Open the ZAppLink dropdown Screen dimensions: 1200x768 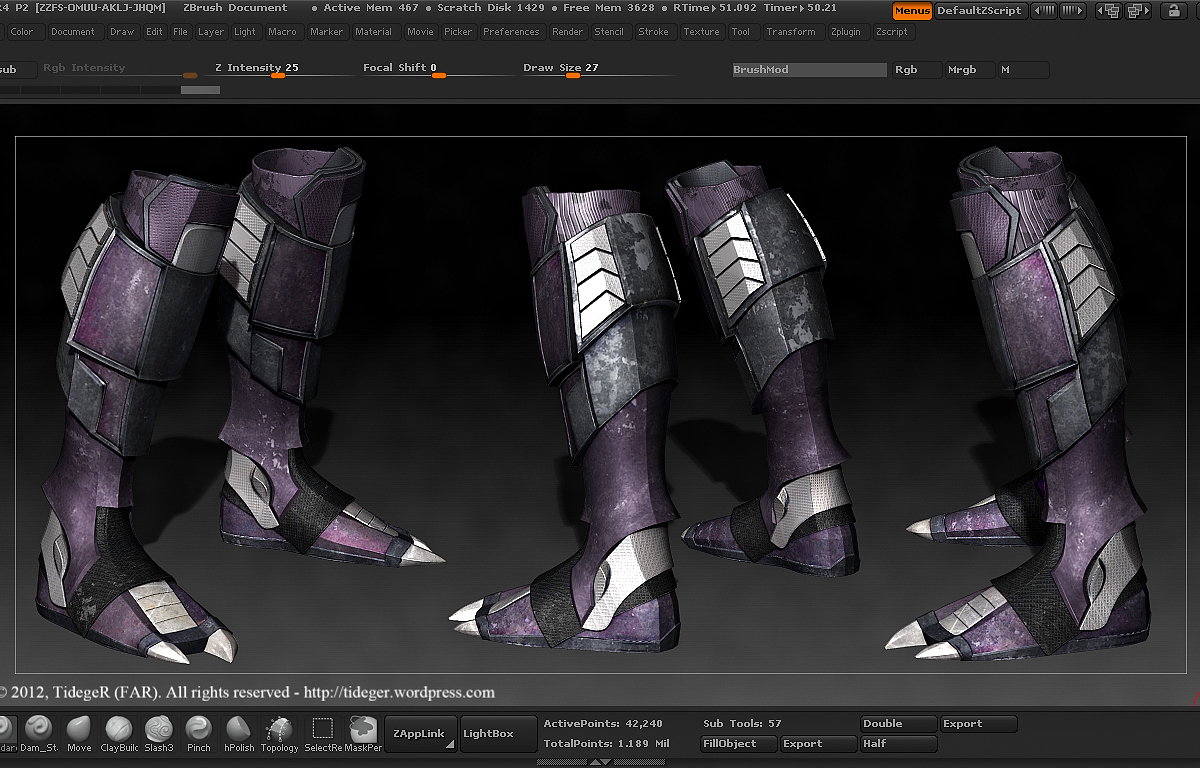[x=421, y=734]
